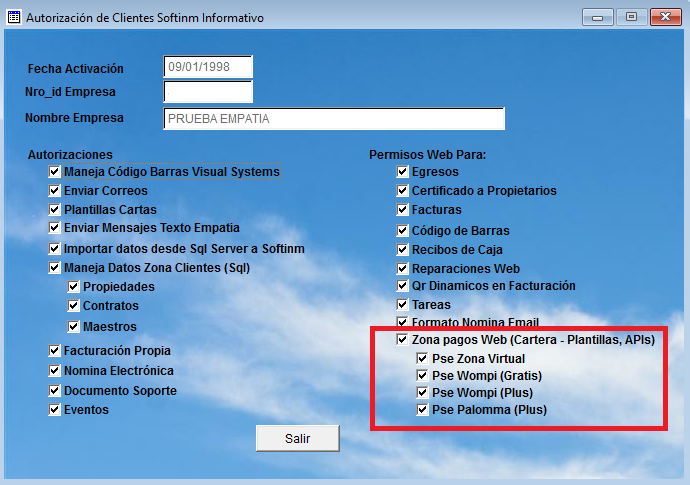Uncheck Documento Soporte
This screenshot has height=485, width=690.
(54, 390)
